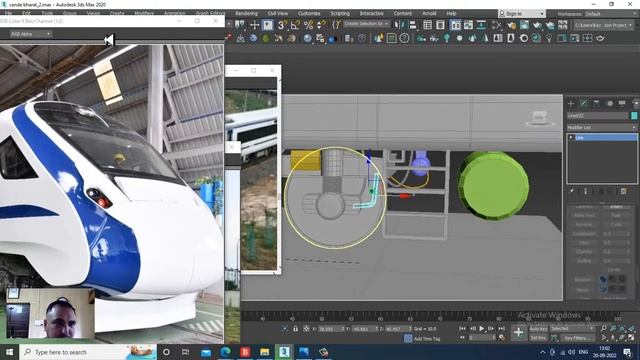Open the Scripting menu
Image resolution: width=640 pixels, height=360 pixels.
point(340,13)
